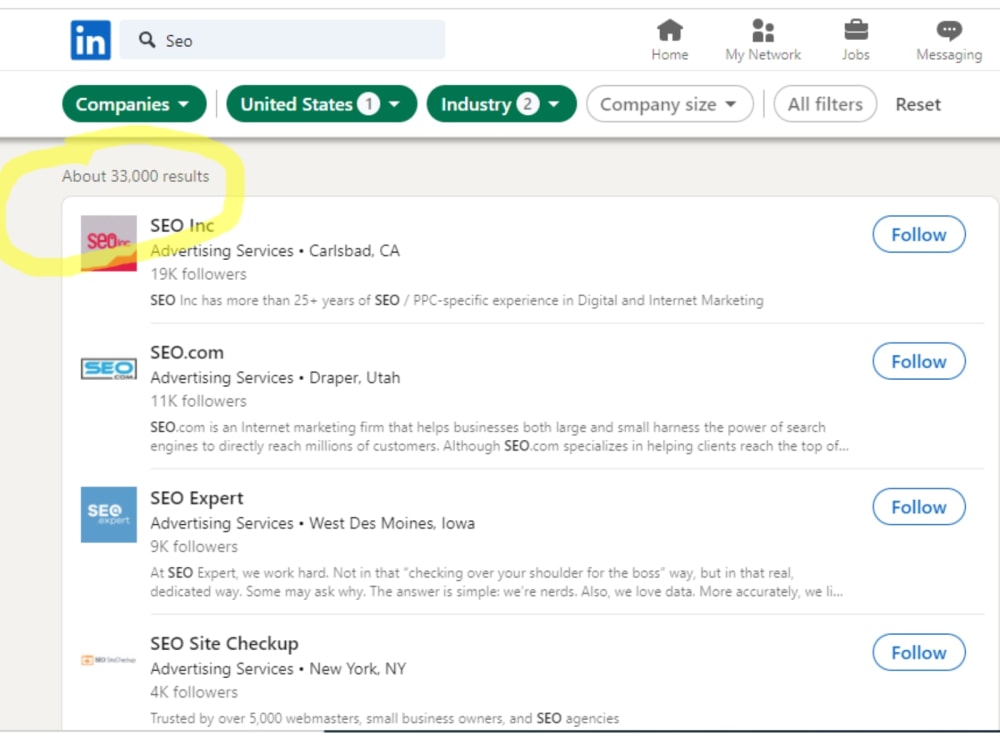
Task: Click the SEO Inc company logo
Action: 108,243
